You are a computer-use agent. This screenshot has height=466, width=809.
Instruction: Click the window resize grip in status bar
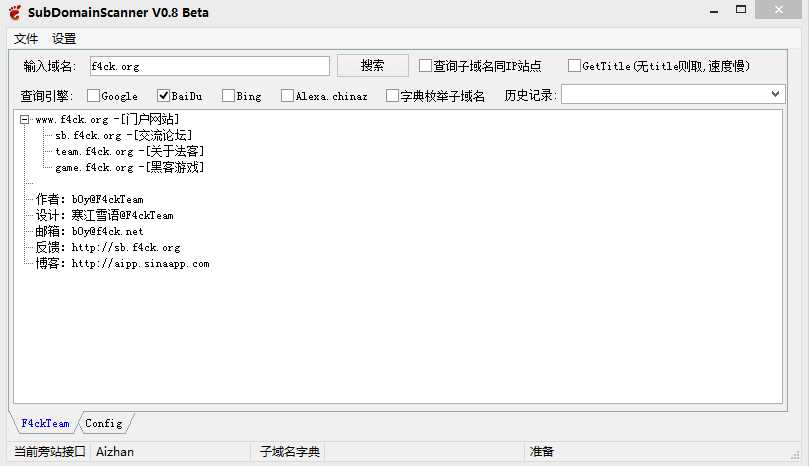coord(795,454)
